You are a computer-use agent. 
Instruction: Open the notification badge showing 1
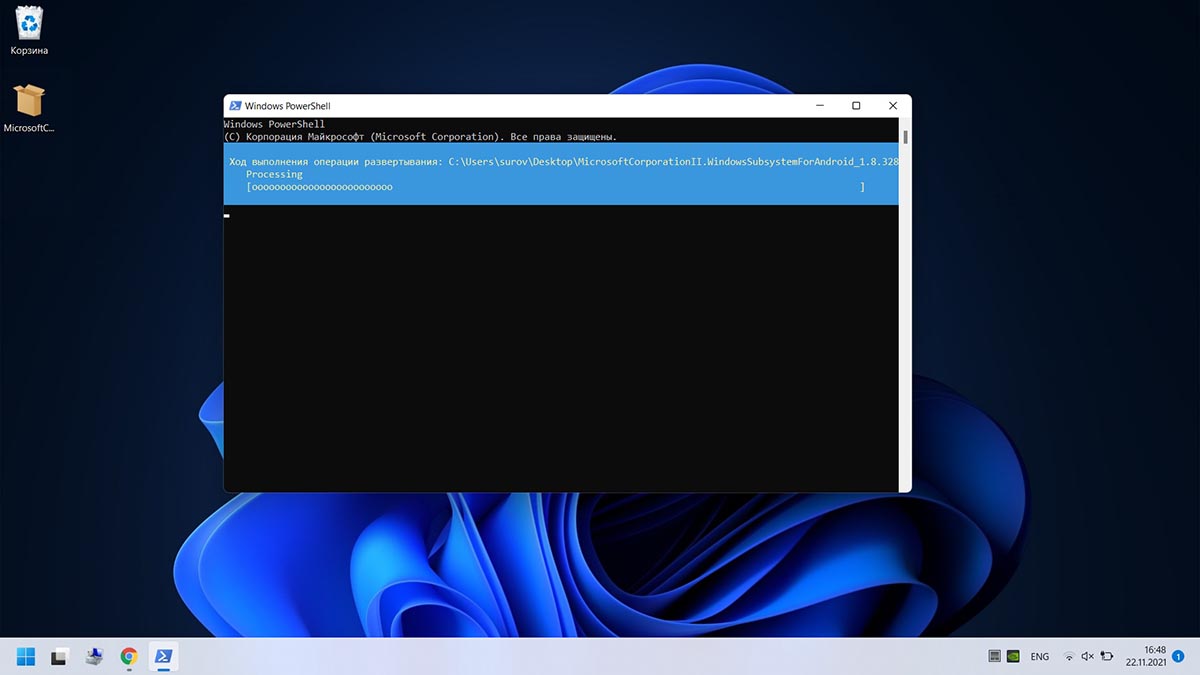click(1178, 657)
